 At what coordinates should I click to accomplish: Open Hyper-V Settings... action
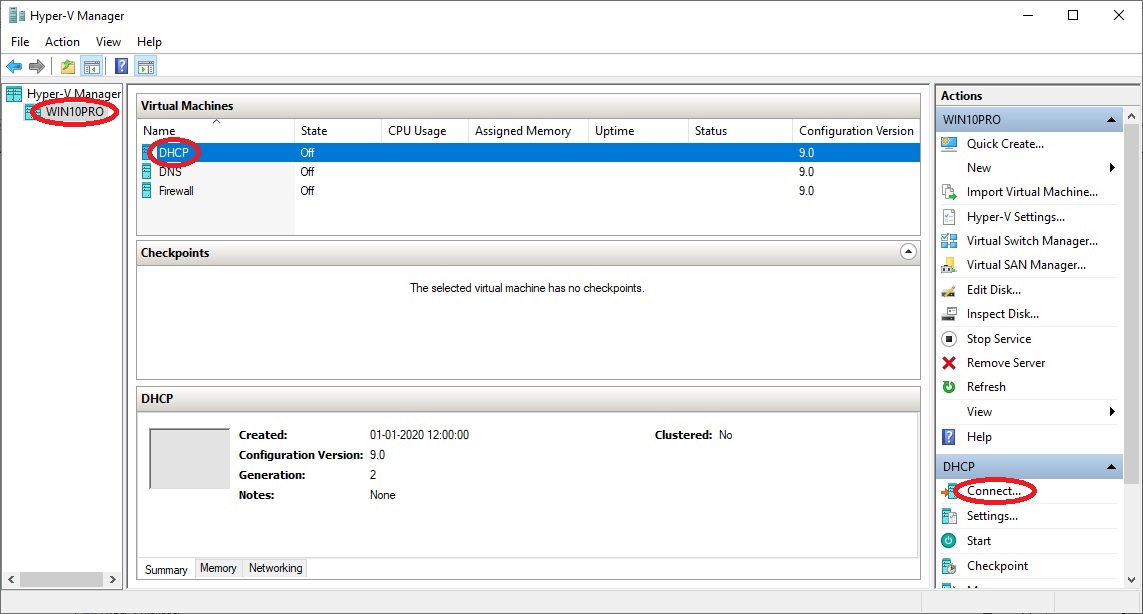1015,217
